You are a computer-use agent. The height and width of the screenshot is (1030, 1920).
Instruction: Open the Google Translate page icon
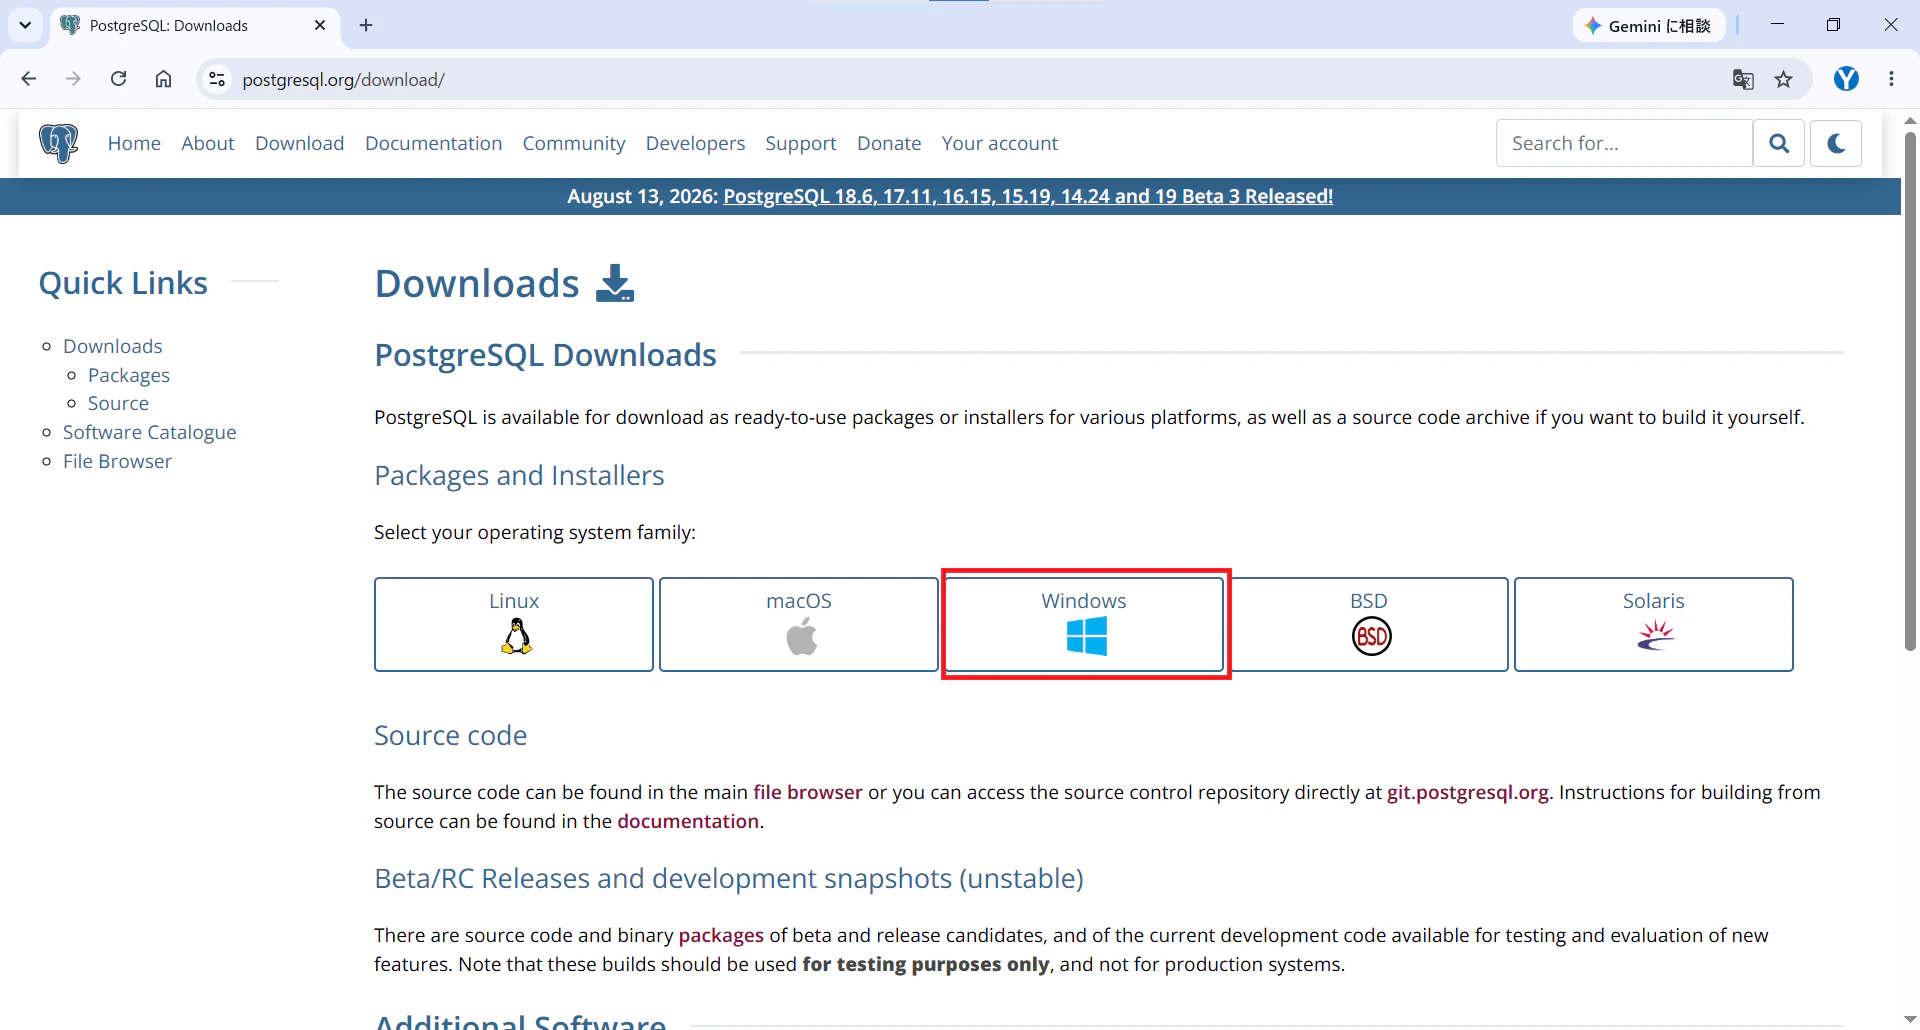[1743, 80]
